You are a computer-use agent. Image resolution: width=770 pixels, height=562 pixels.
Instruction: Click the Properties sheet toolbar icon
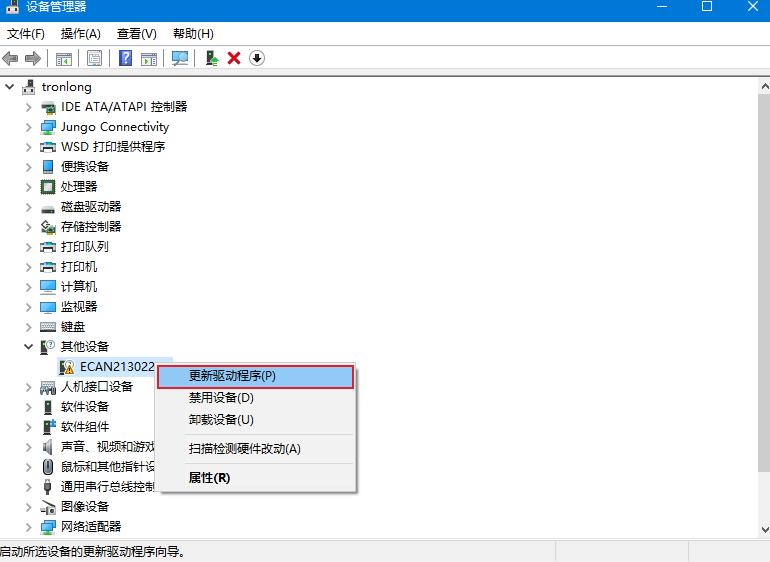(94, 58)
